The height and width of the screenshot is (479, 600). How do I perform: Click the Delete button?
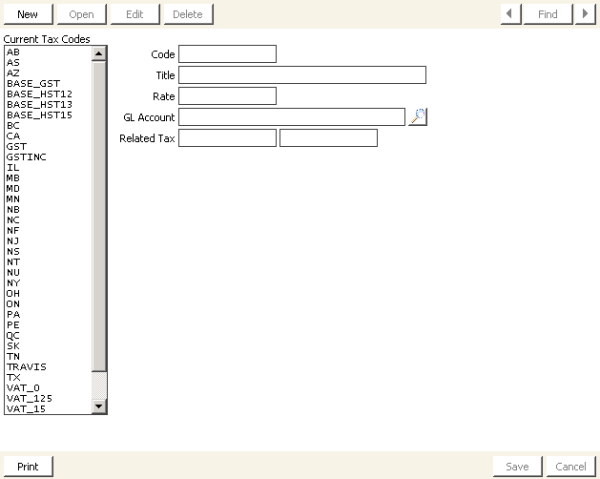188,14
